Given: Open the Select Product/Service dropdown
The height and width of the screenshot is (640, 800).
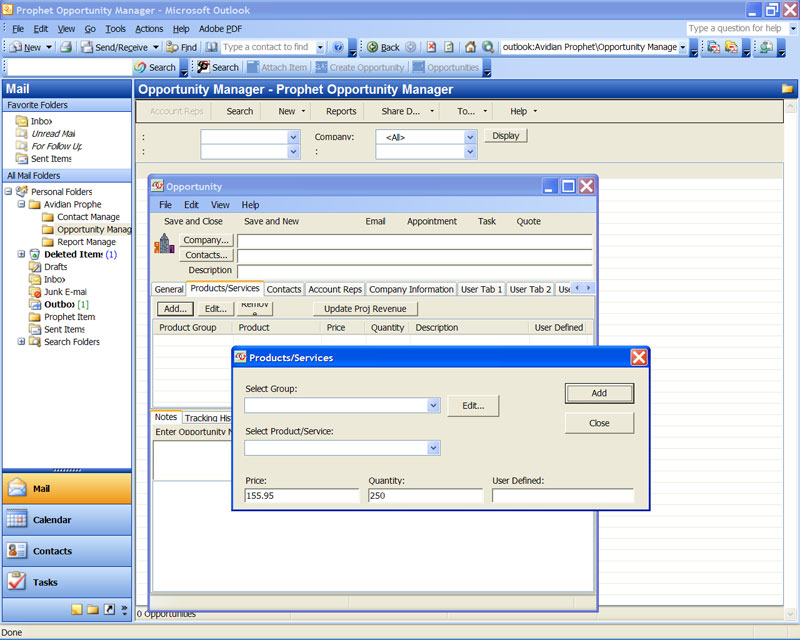Looking at the screenshot, I should pos(433,448).
